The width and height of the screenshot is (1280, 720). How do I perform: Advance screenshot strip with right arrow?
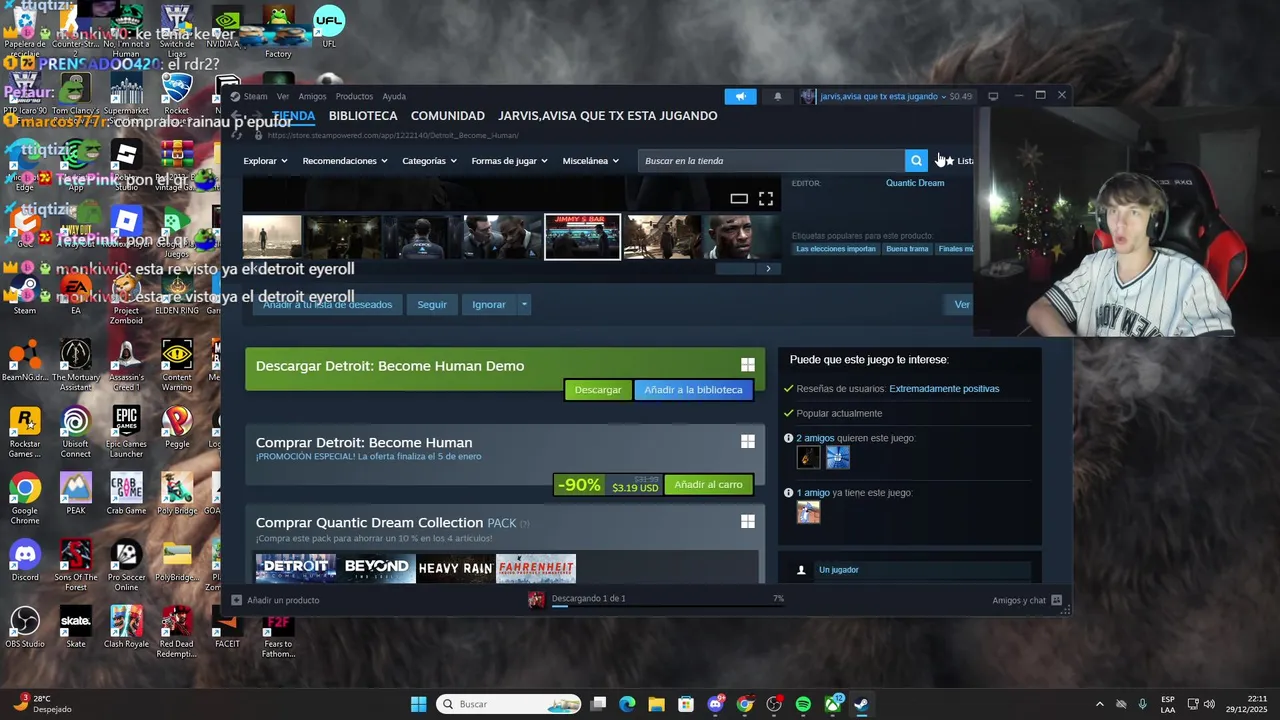coord(768,268)
